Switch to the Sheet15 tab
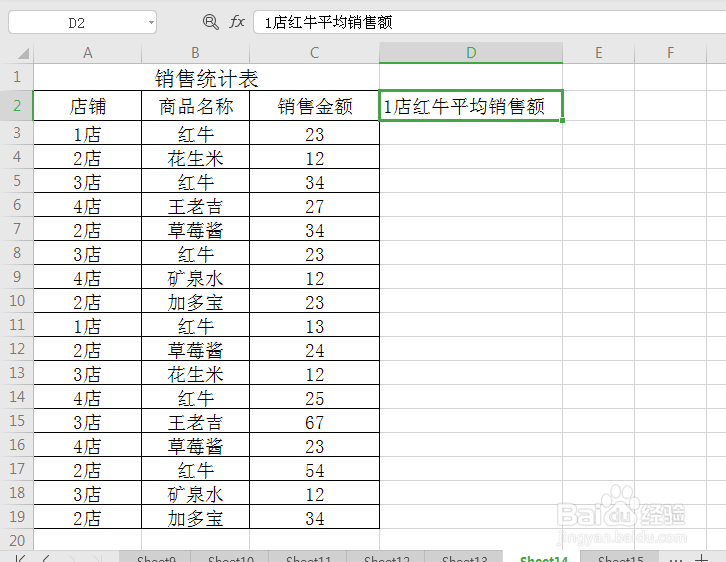726x562 pixels. [620, 557]
